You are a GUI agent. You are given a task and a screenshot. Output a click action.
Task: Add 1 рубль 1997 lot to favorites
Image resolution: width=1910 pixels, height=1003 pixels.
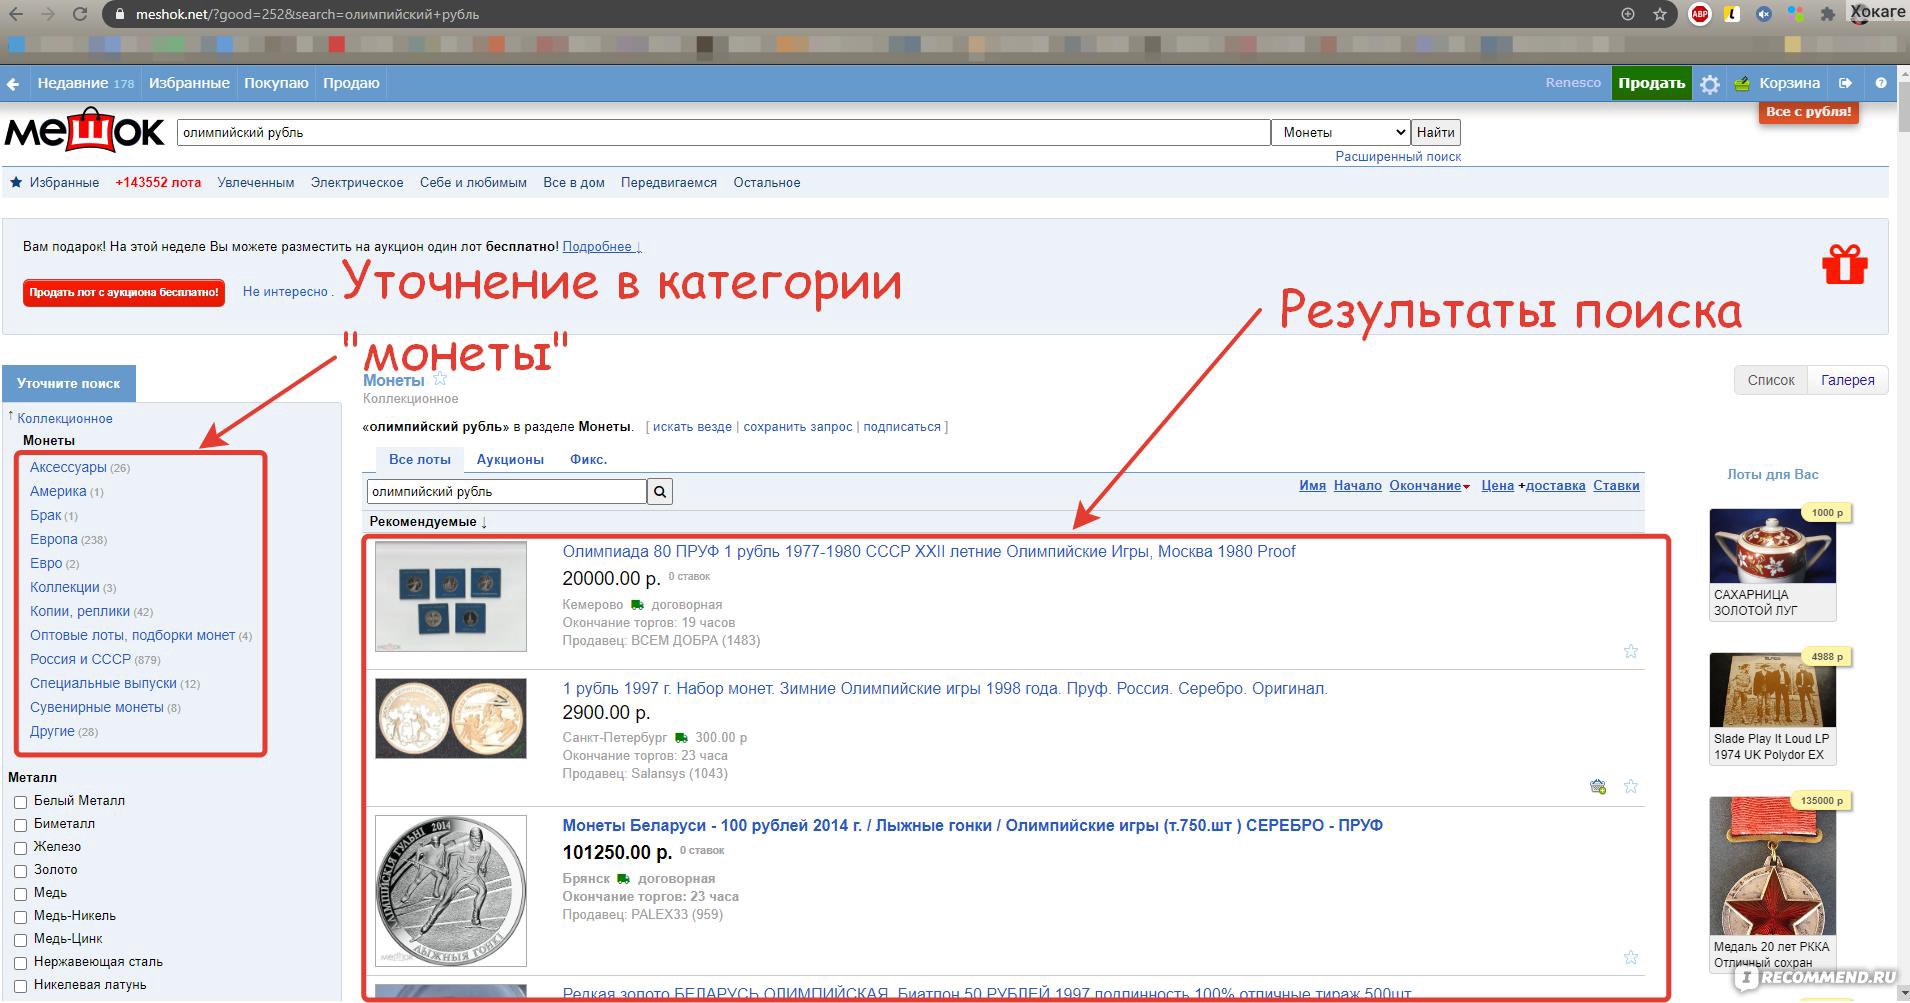[1631, 786]
